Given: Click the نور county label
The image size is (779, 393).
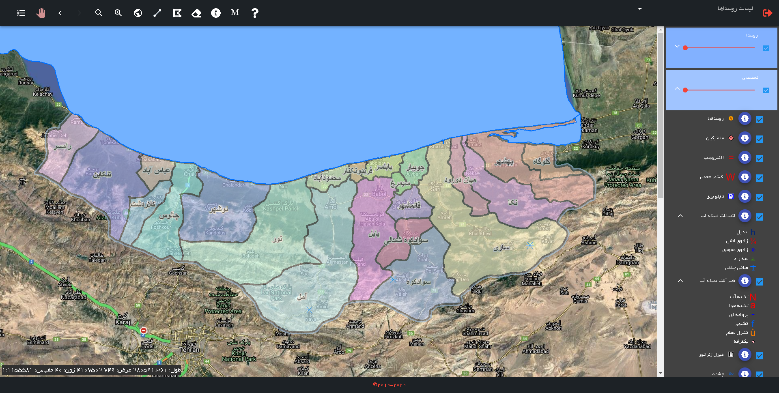Looking at the screenshot, I should click(x=277, y=239).
